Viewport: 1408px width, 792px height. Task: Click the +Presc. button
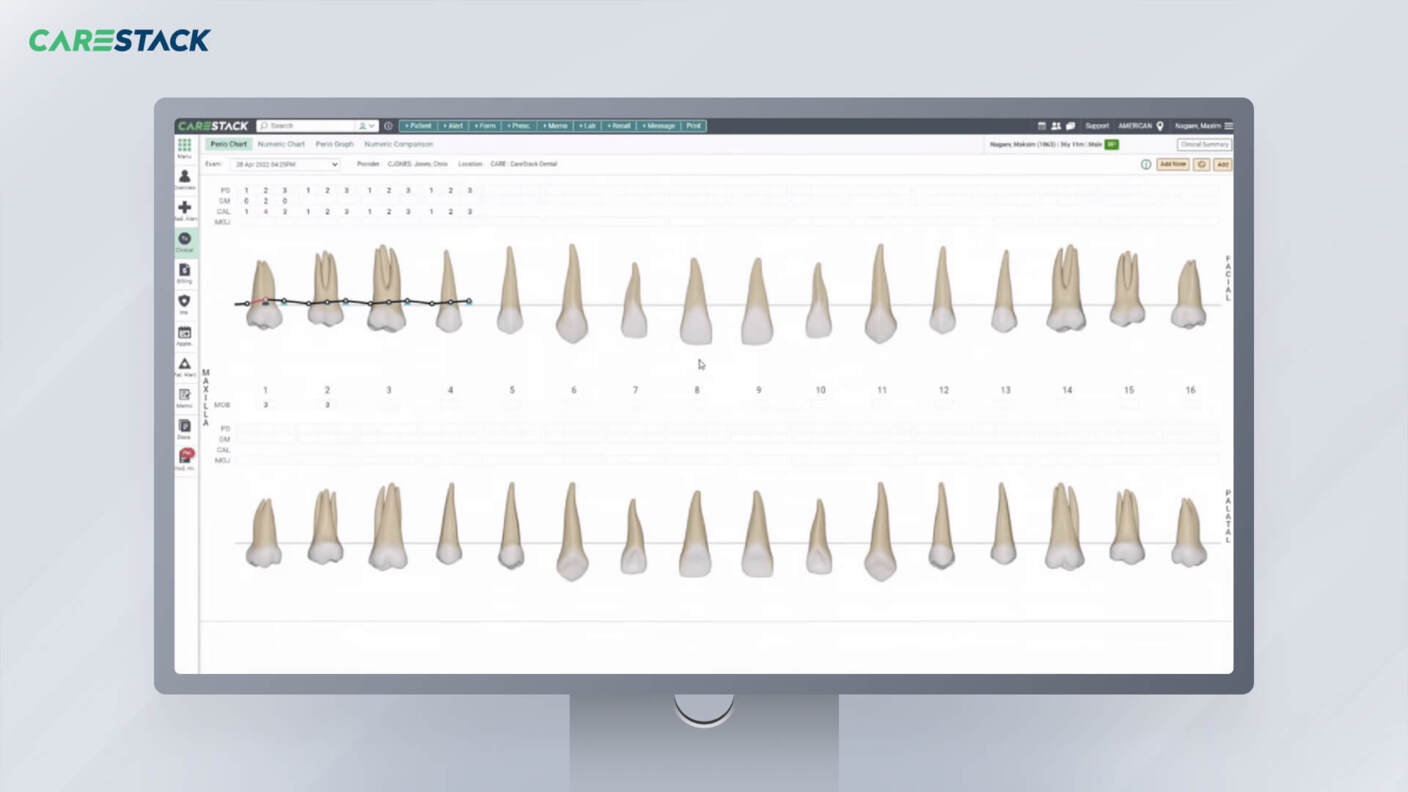(x=518, y=126)
